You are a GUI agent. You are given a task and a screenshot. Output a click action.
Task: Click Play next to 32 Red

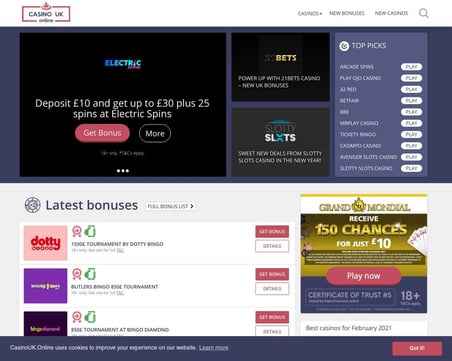(411, 89)
